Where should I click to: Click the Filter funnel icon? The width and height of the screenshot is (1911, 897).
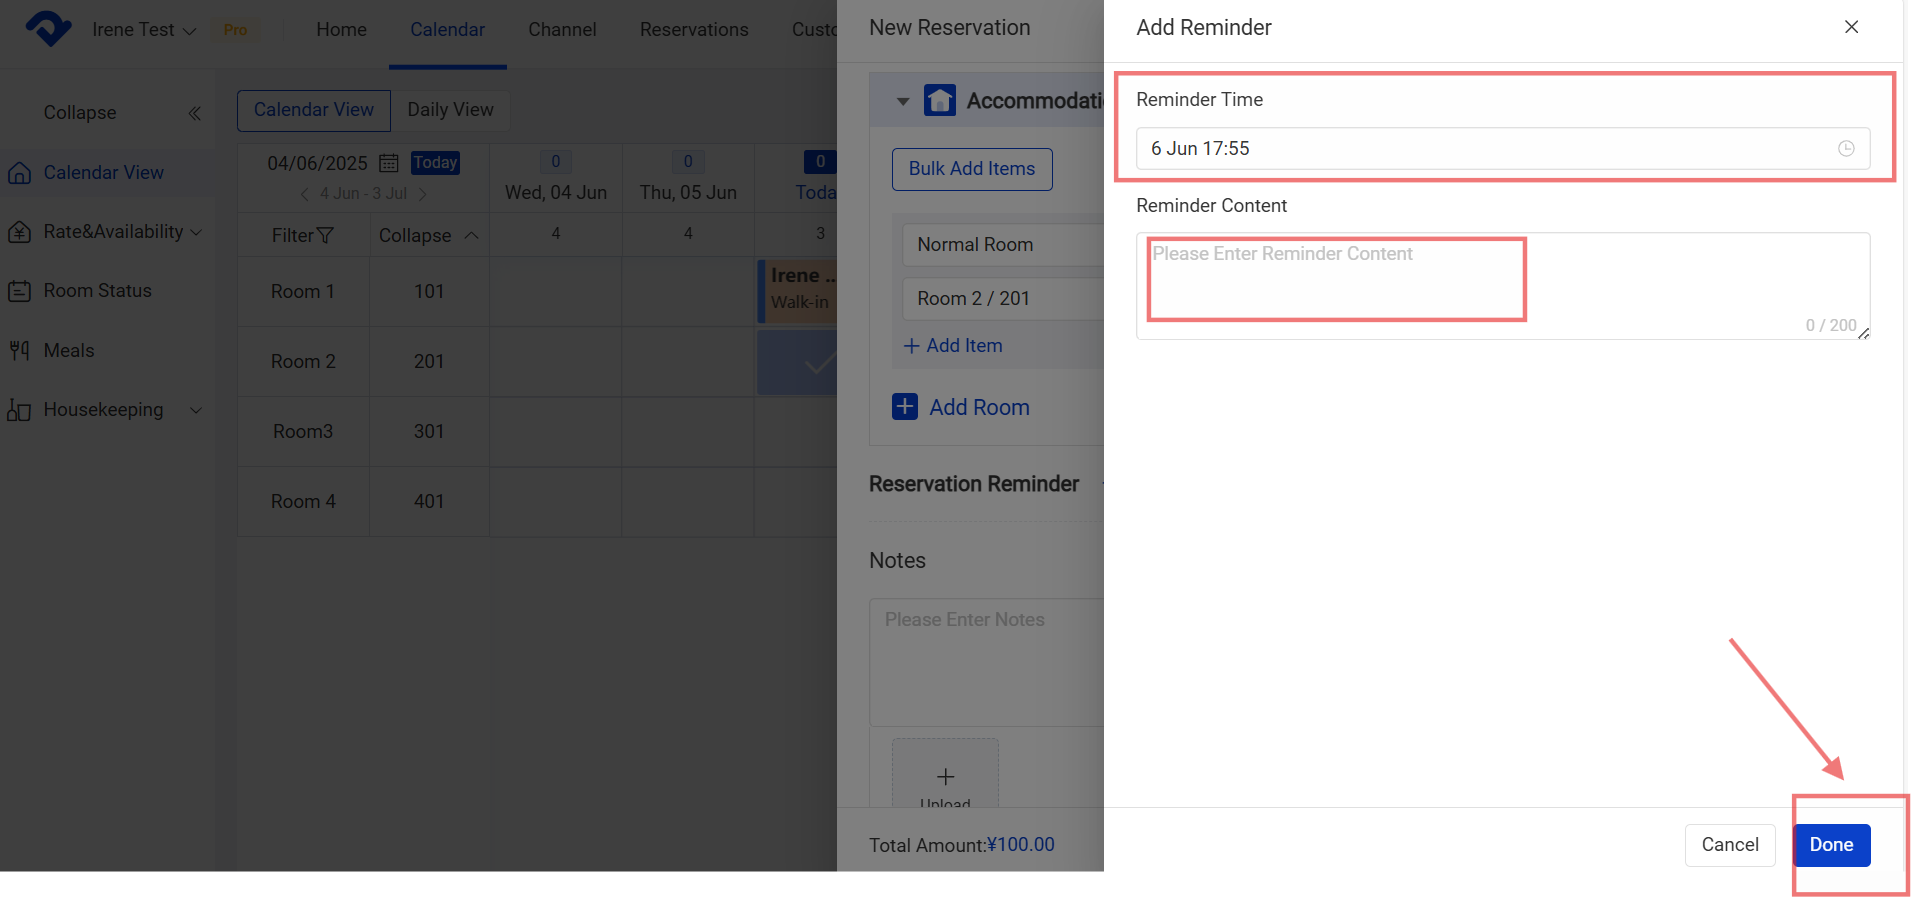pyautogui.click(x=325, y=236)
